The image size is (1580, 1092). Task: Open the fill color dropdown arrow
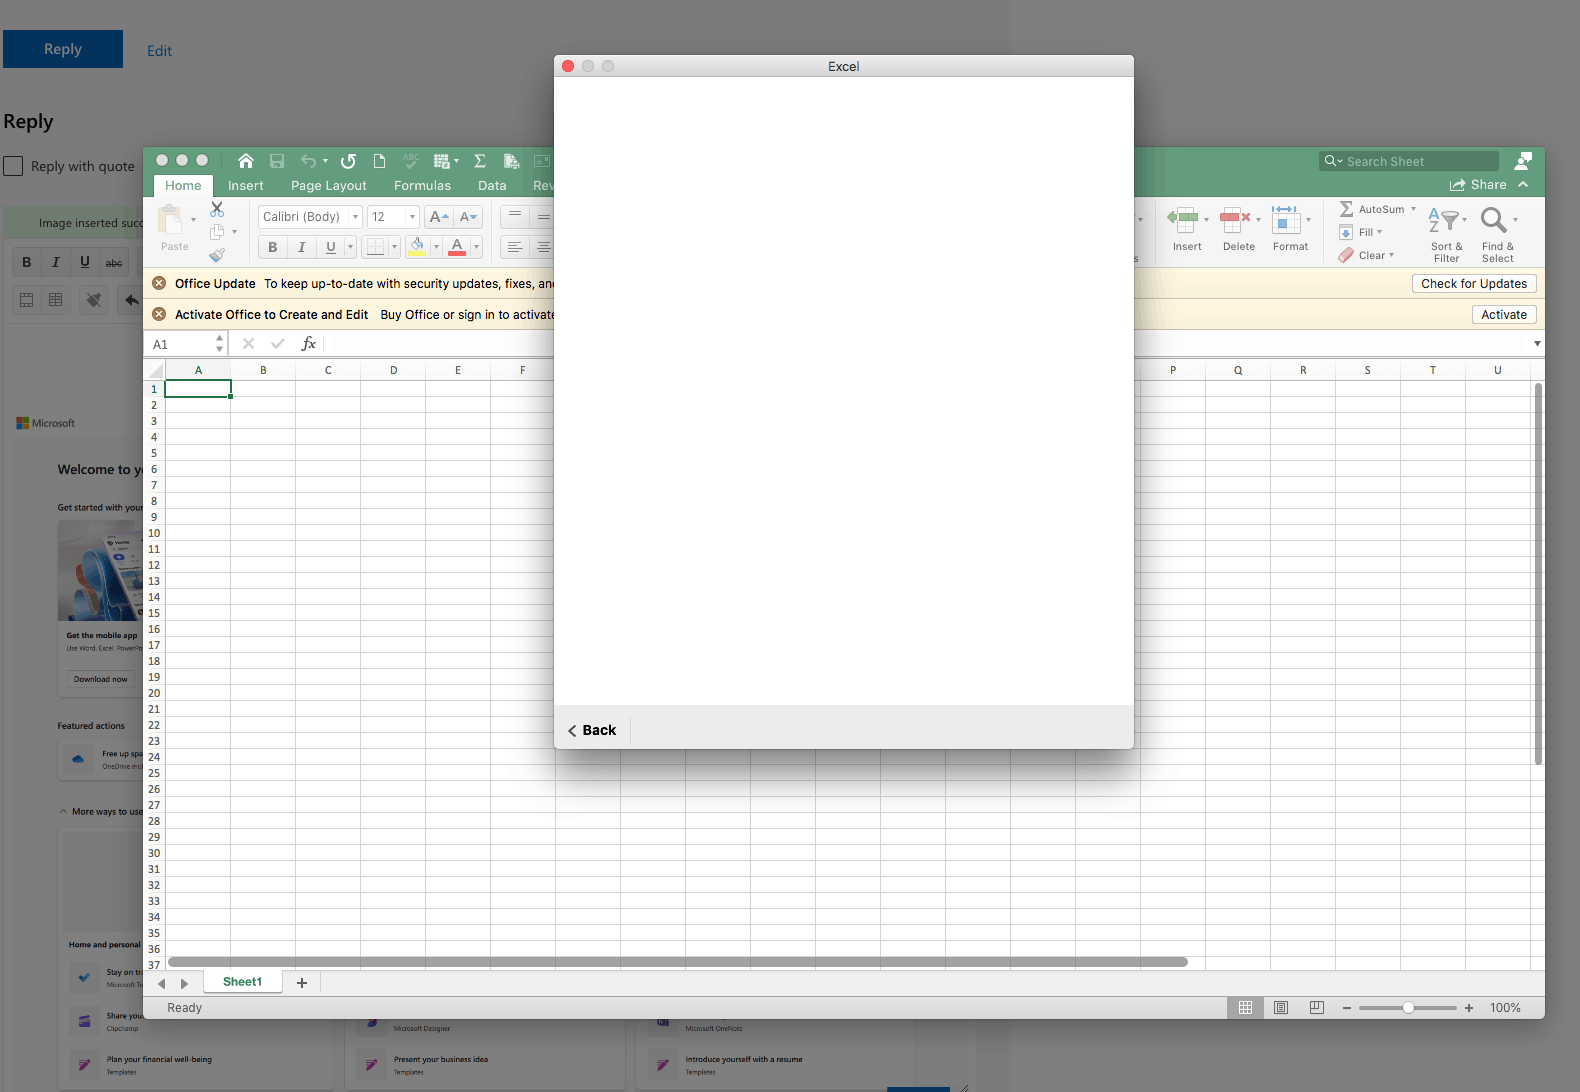click(436, 247)
